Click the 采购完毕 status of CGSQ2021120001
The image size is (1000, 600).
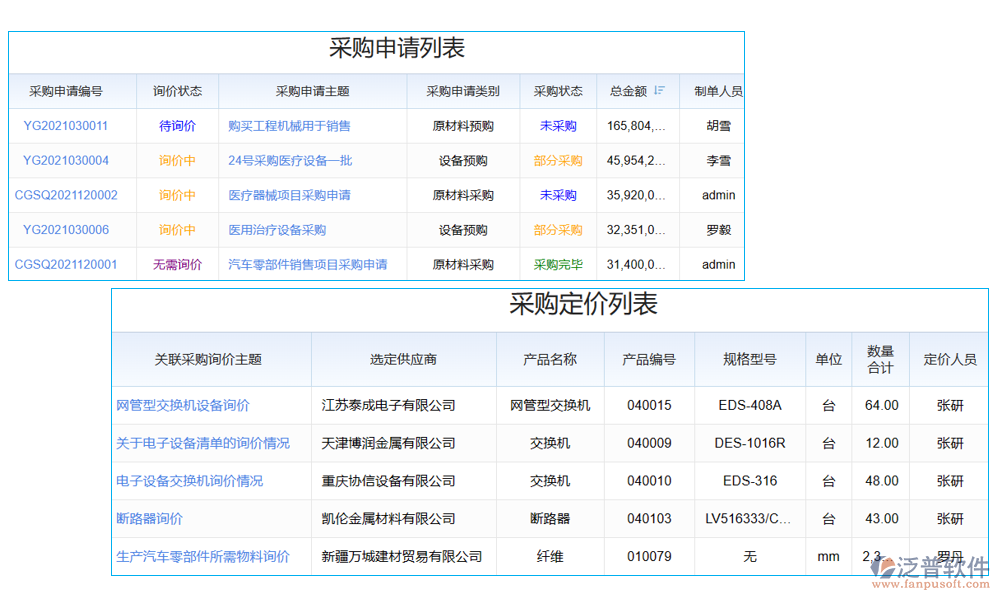pos(557,264)
